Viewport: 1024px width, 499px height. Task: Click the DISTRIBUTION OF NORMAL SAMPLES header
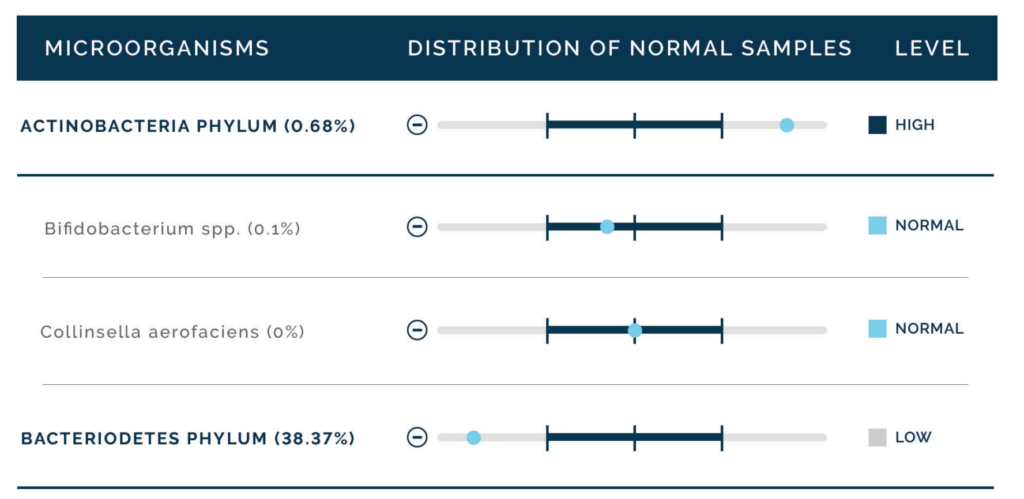[x=630, y=48]
